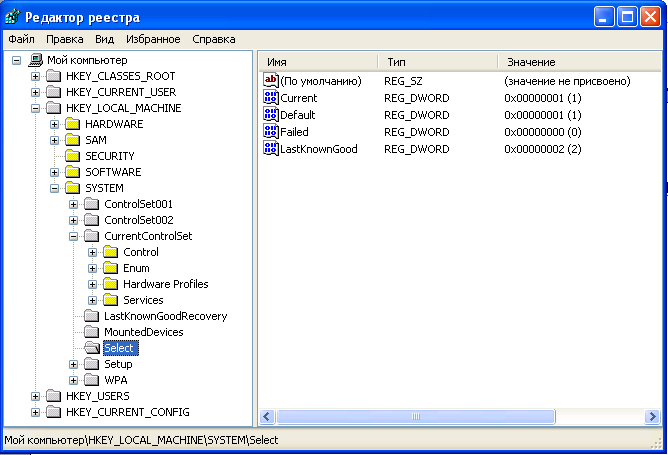Expand HKEY_CURRENT_CONFIG branch
This screenshot has height=455, width=668.
[x=35, y=412]
